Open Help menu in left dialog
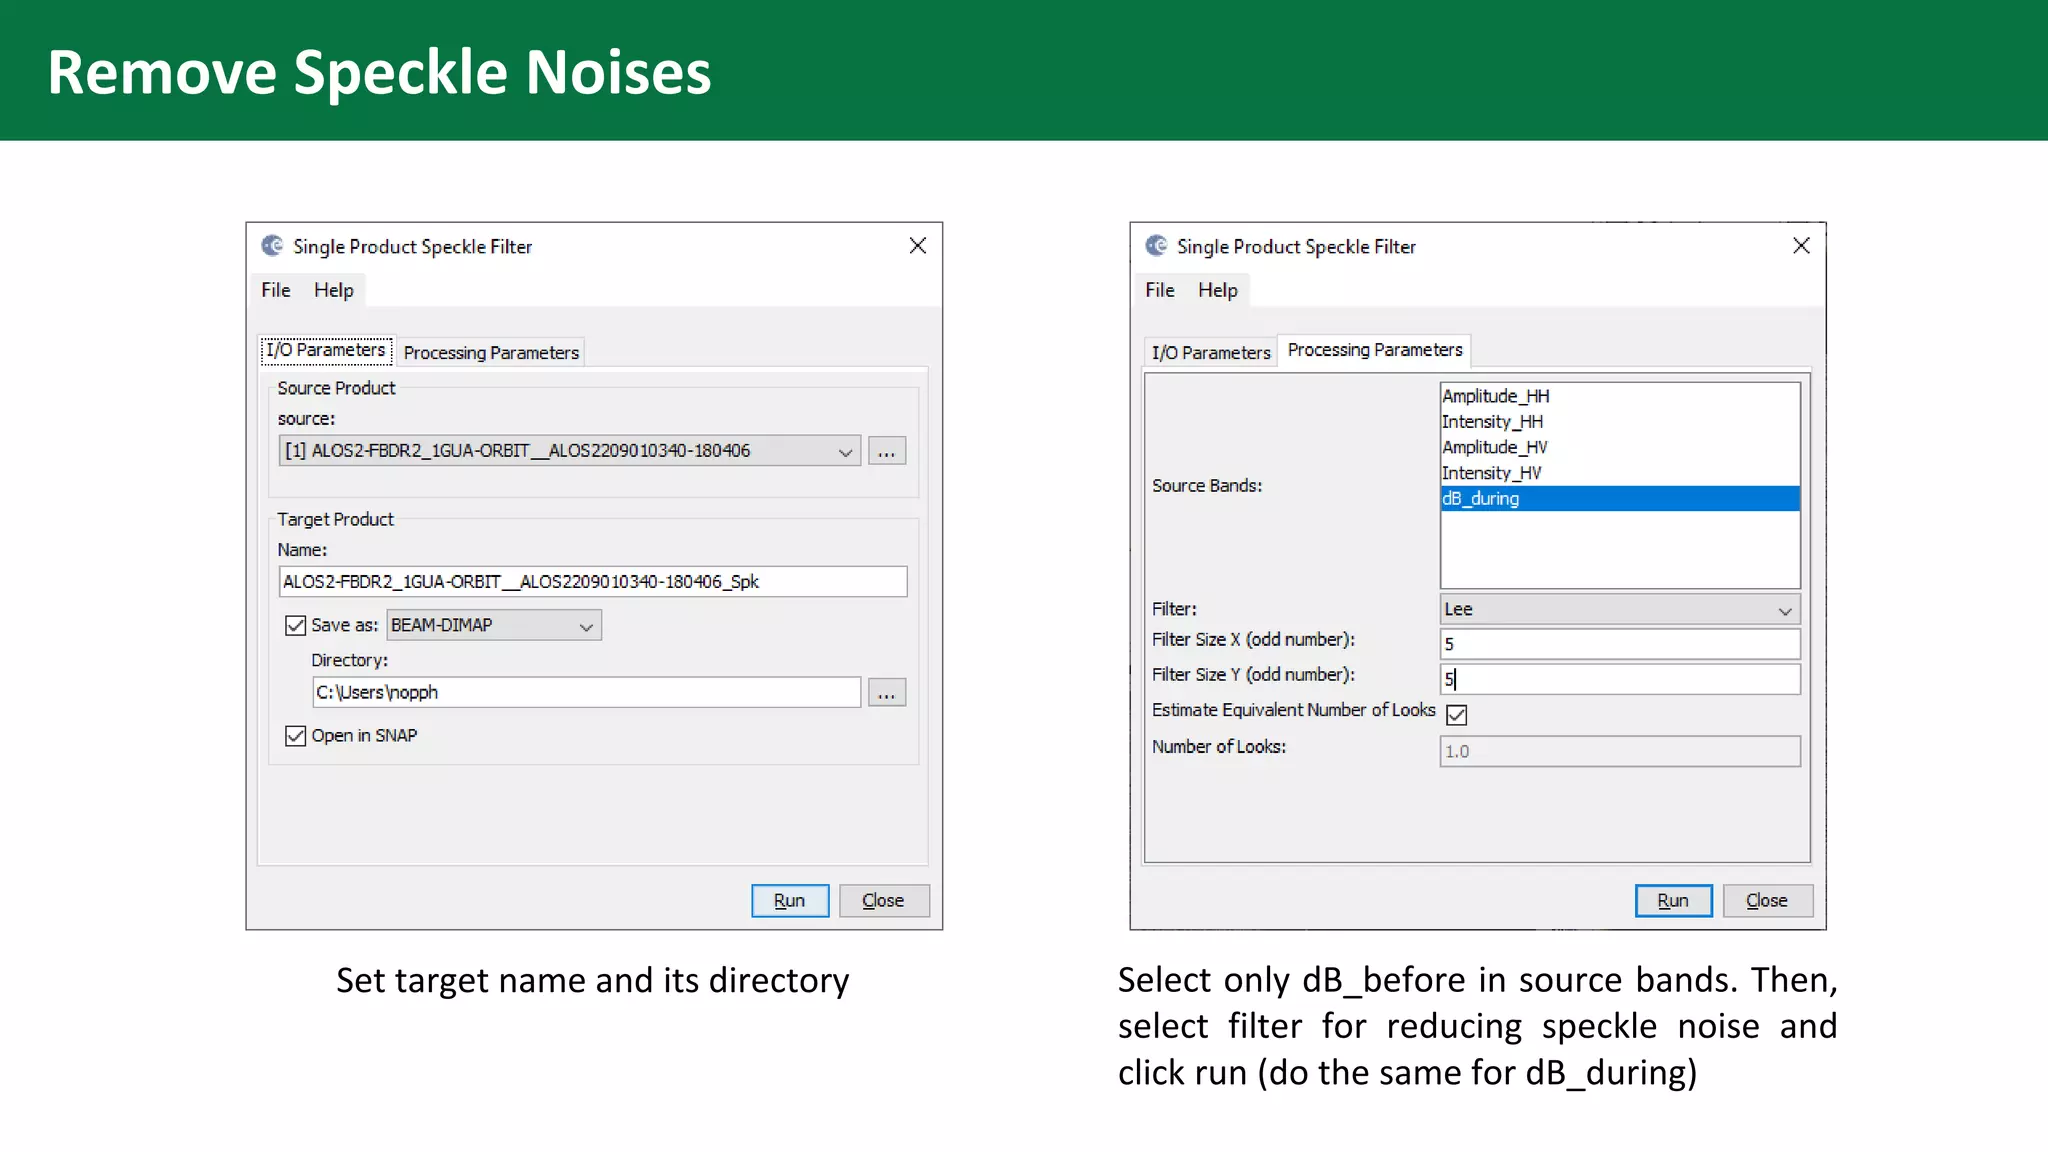The image size is (2048, 1152). point(334,290)
